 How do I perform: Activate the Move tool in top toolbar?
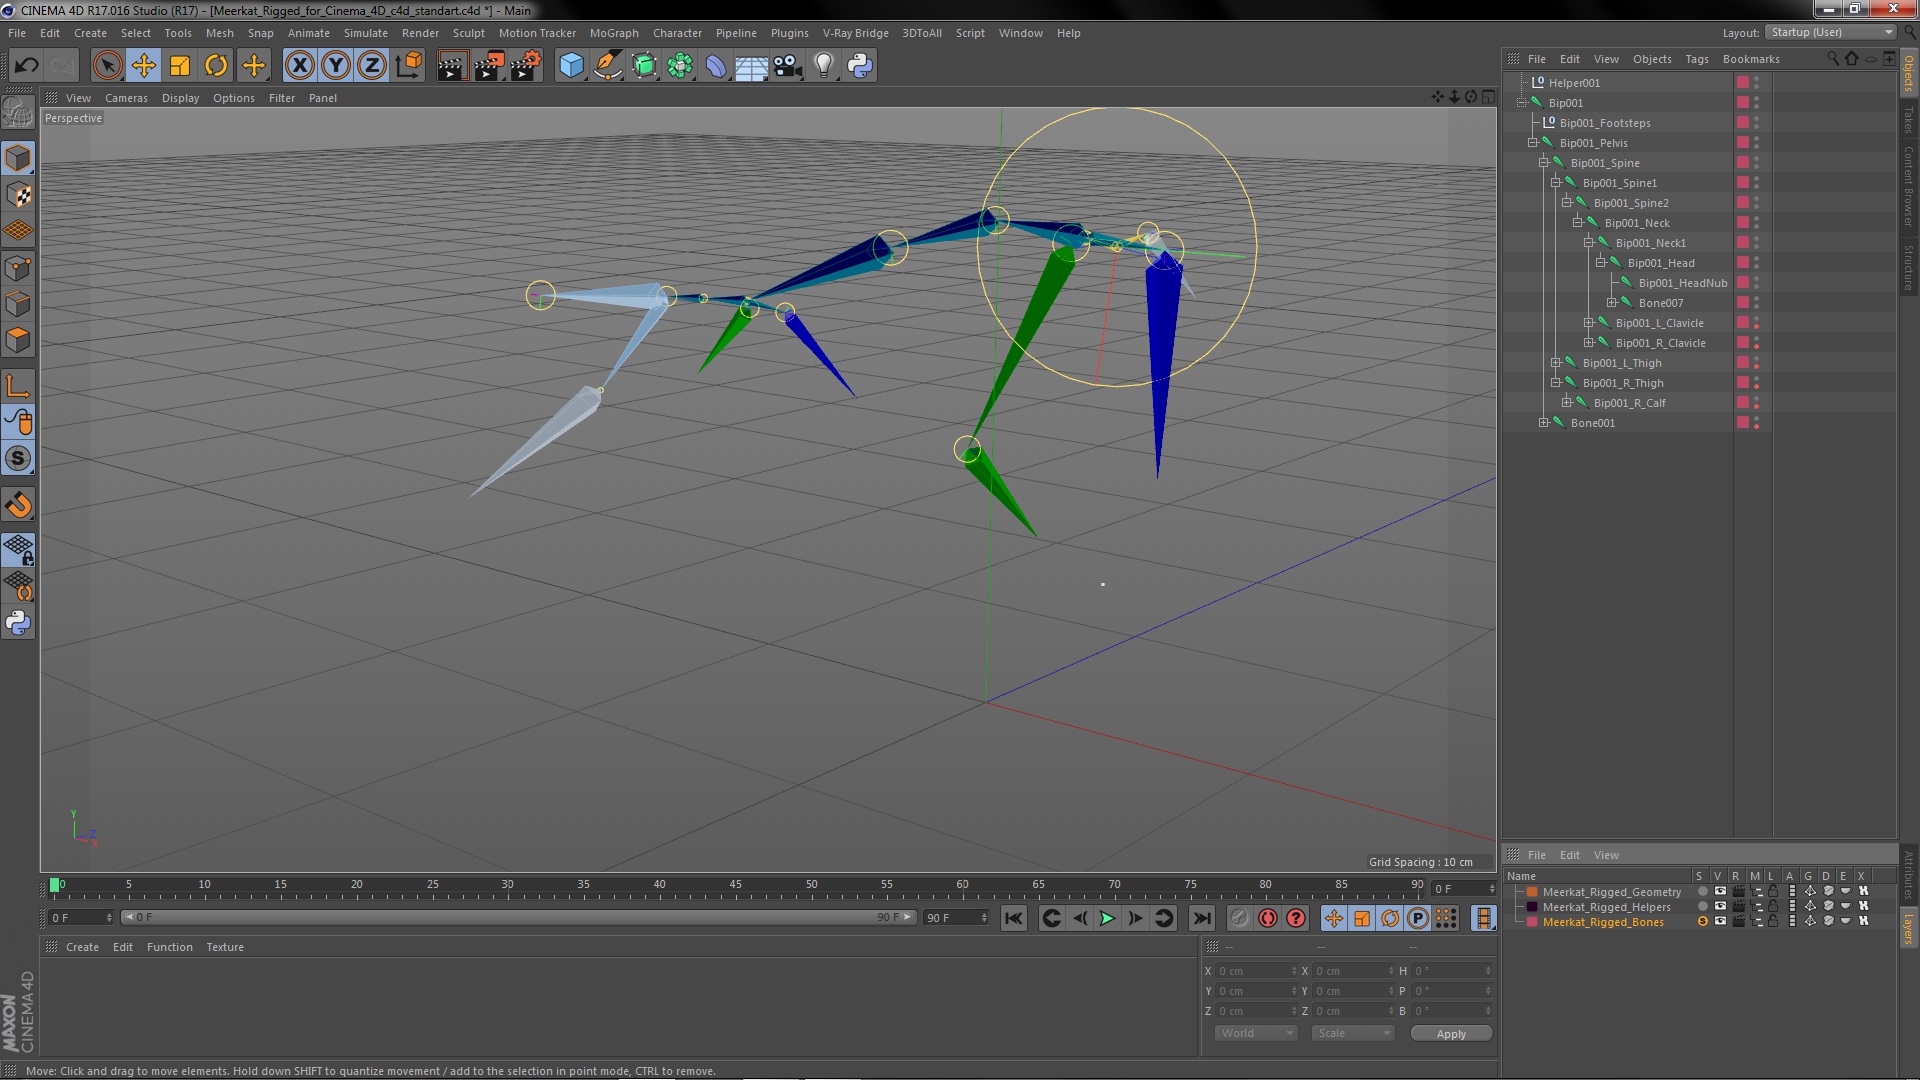[144, 66]
